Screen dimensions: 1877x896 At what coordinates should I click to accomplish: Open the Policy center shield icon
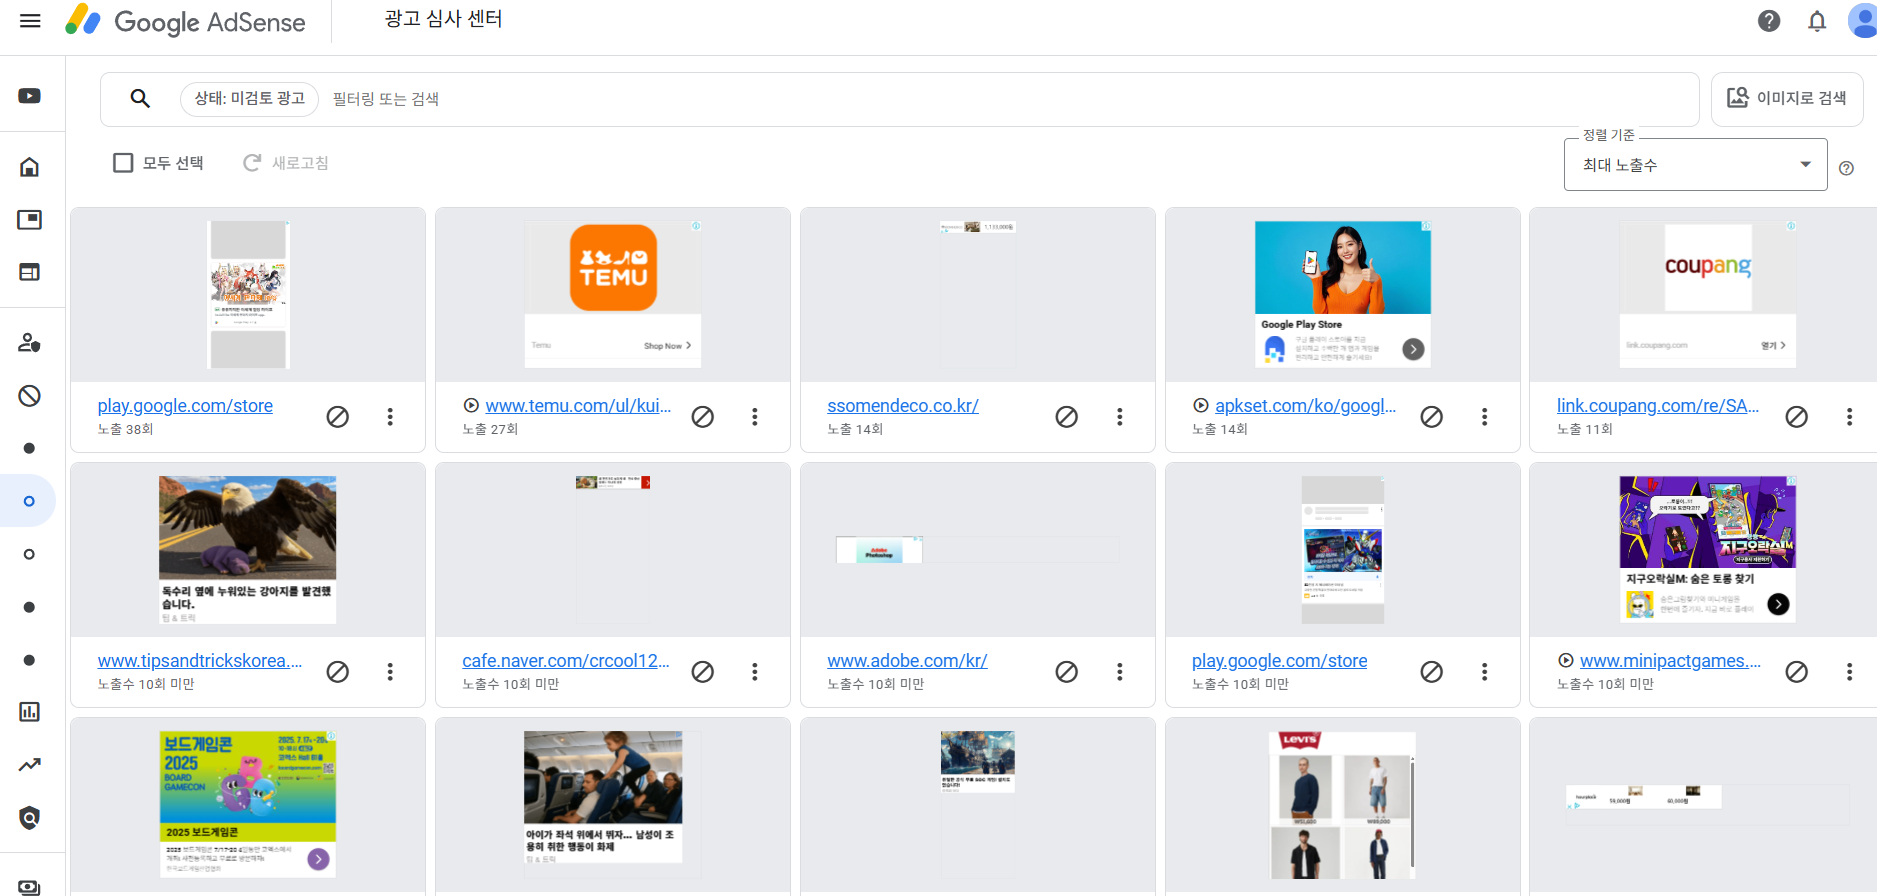30,818
